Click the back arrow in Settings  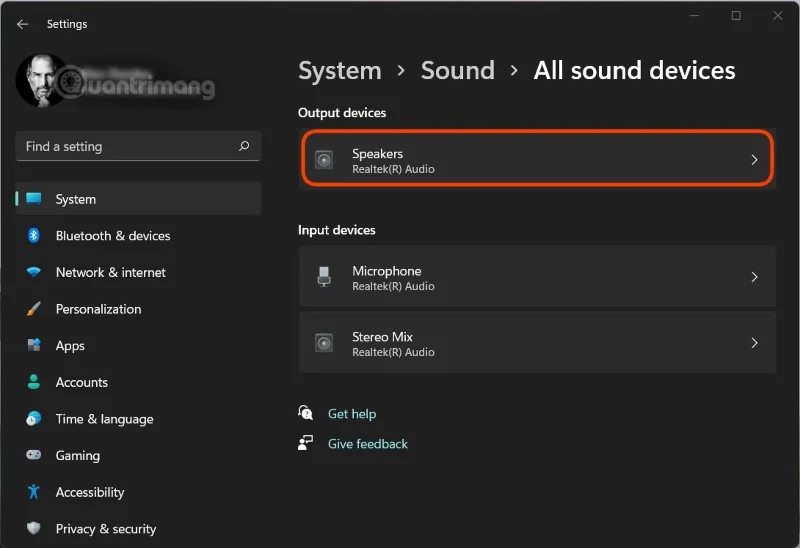coord(22,24)
